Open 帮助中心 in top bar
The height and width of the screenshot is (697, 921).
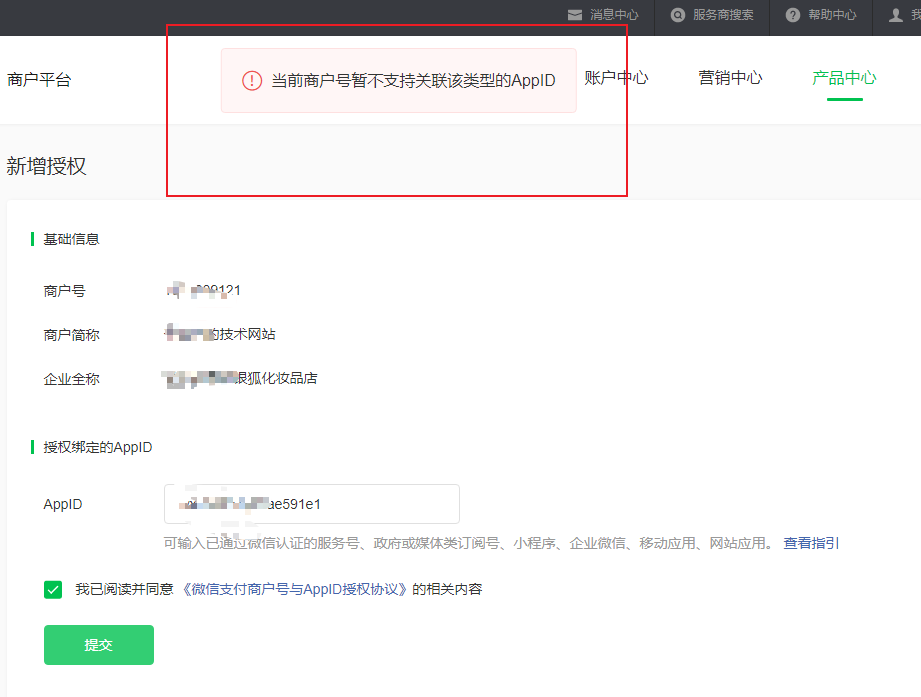(x=832, y=15)
